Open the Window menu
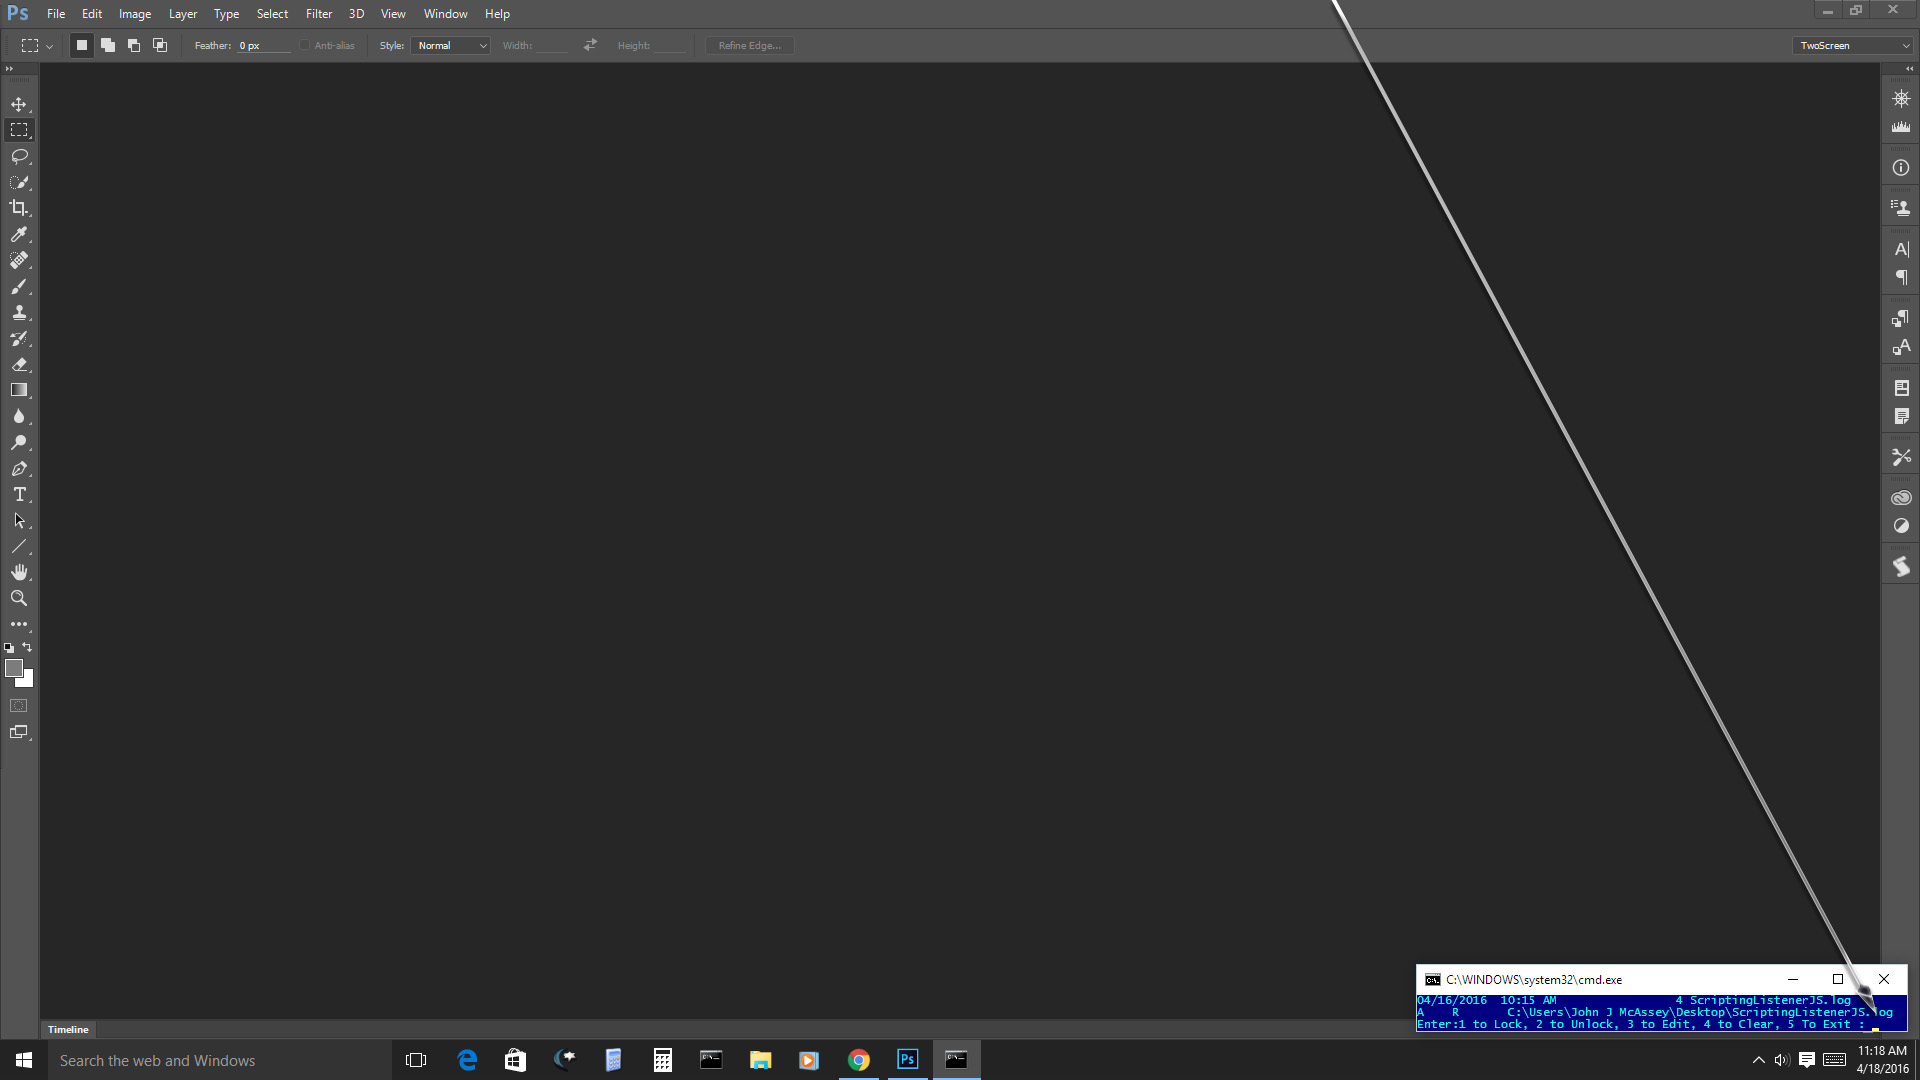Screen dimensions: 1920x1080 tap(445, 14)
